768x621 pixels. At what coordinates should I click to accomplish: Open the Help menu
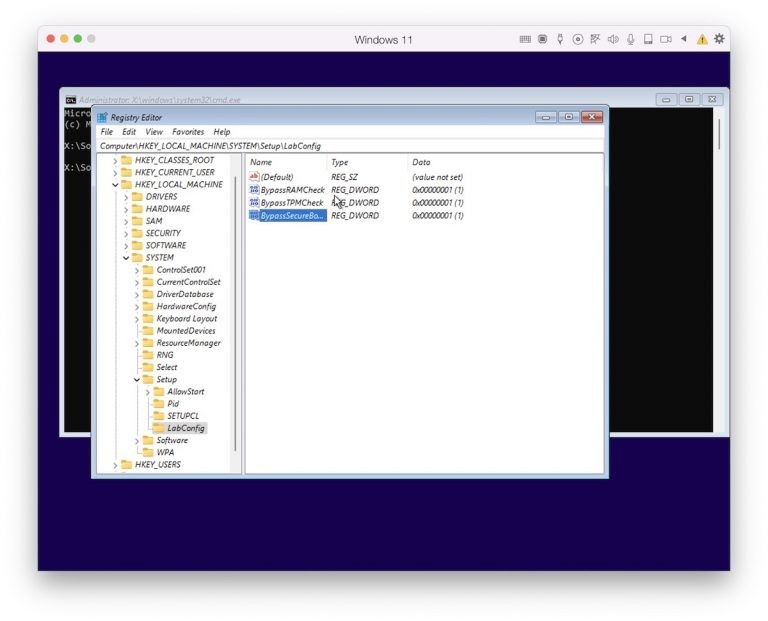[221, 132]
